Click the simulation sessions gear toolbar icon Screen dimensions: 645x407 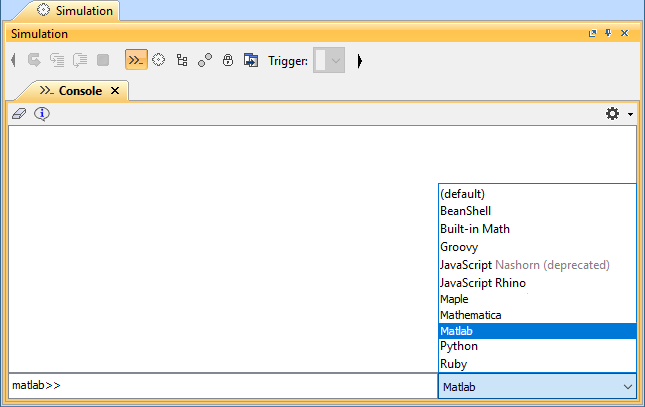158,60
